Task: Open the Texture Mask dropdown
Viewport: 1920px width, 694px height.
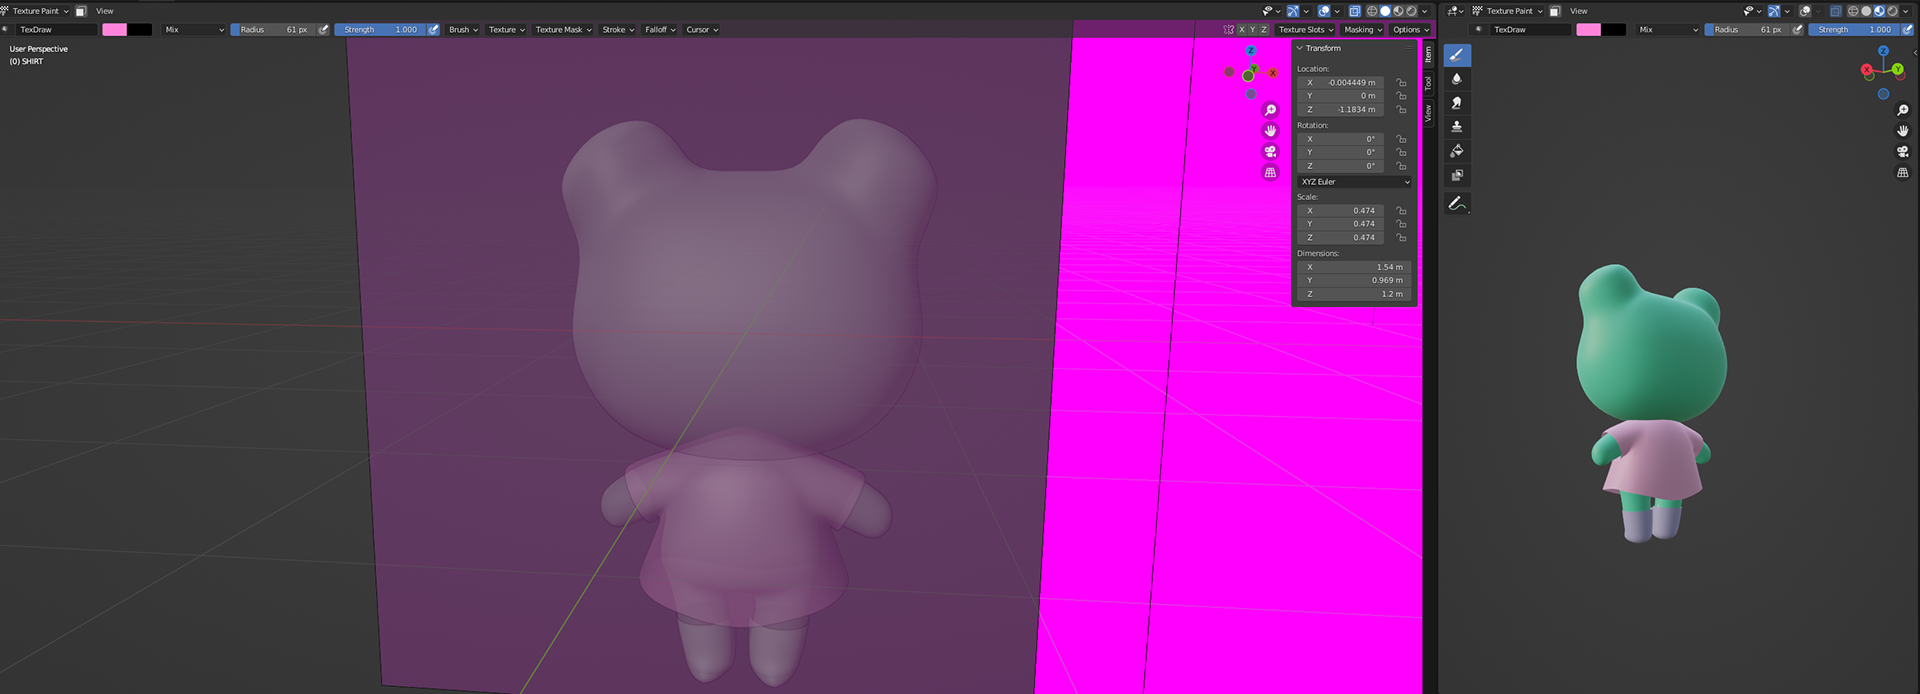Action: tap(563, 30)
